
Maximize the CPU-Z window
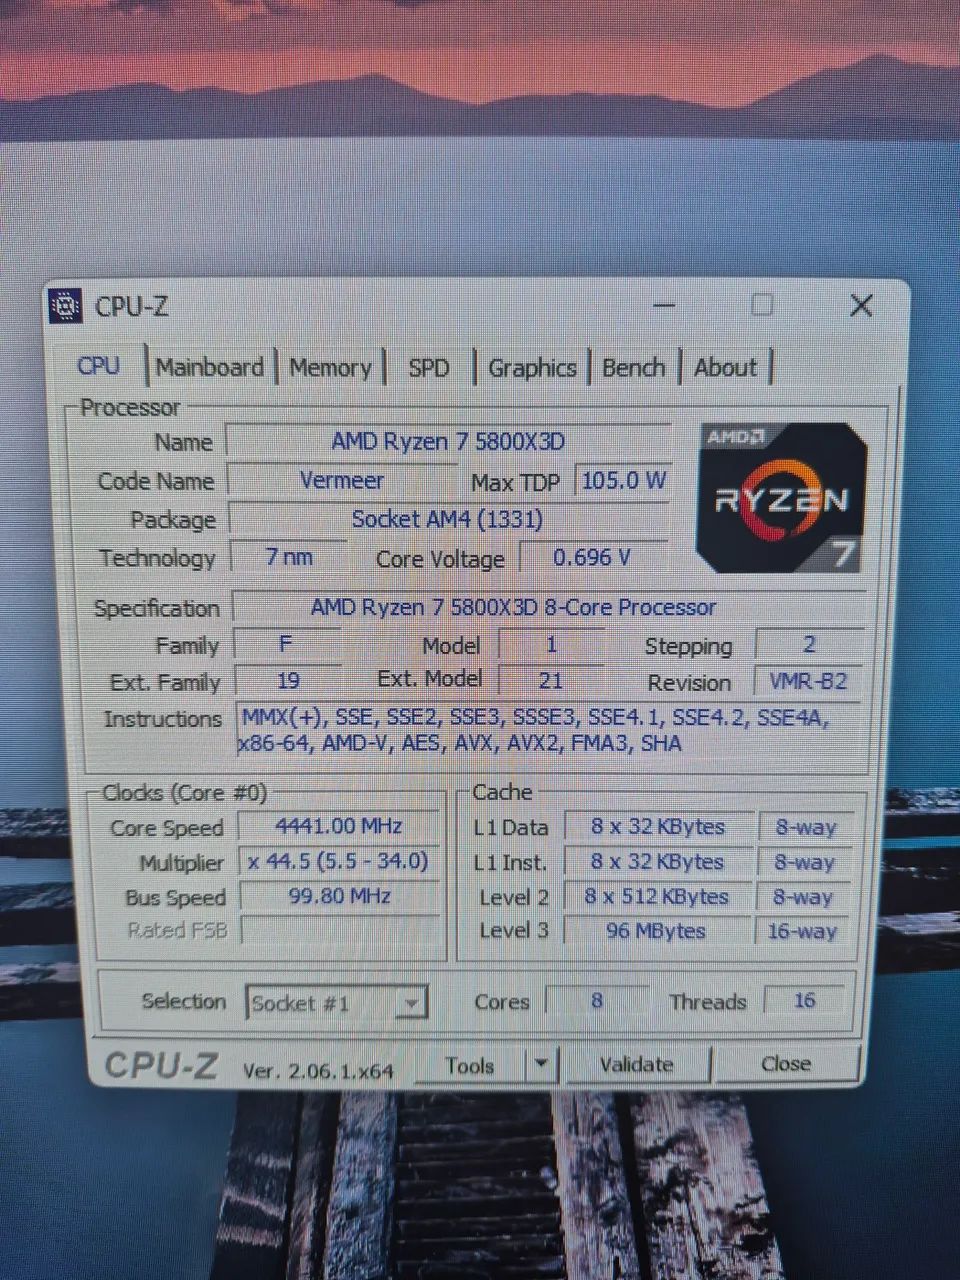(x=762, y=304)
